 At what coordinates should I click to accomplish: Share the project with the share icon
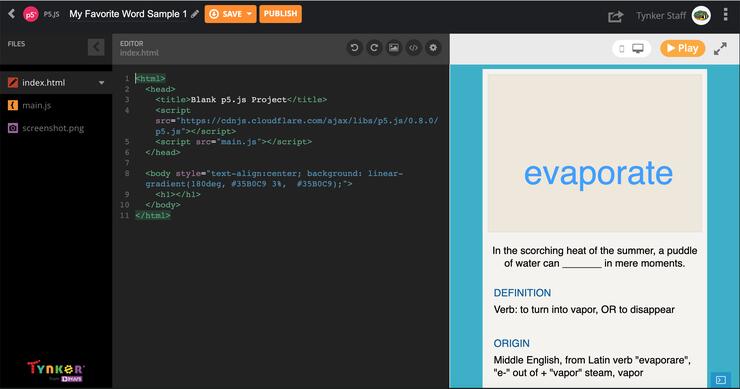(x=615, y=17)
